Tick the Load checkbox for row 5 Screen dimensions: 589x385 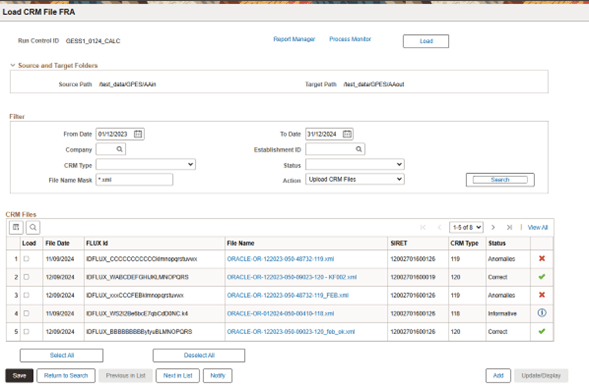click(x=26, y=331)
